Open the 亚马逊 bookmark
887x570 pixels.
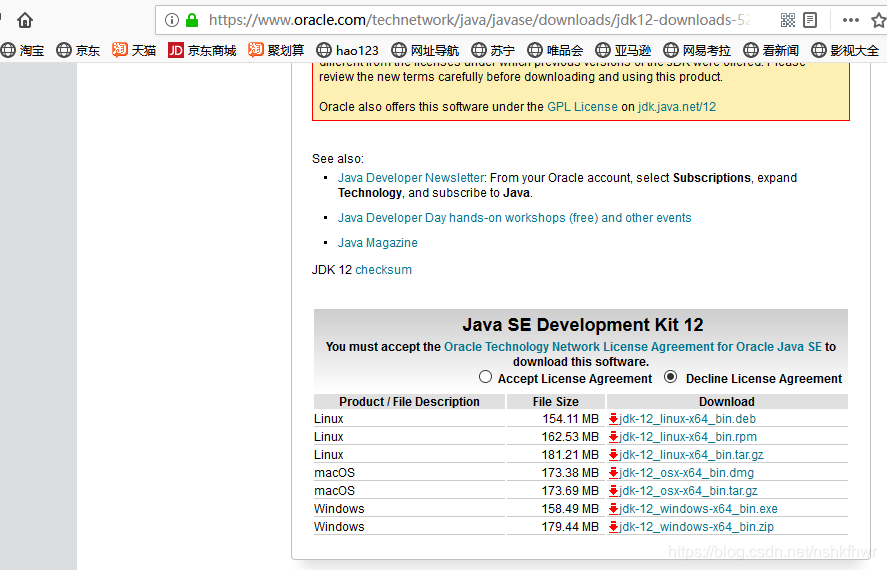tap(623, 50)
